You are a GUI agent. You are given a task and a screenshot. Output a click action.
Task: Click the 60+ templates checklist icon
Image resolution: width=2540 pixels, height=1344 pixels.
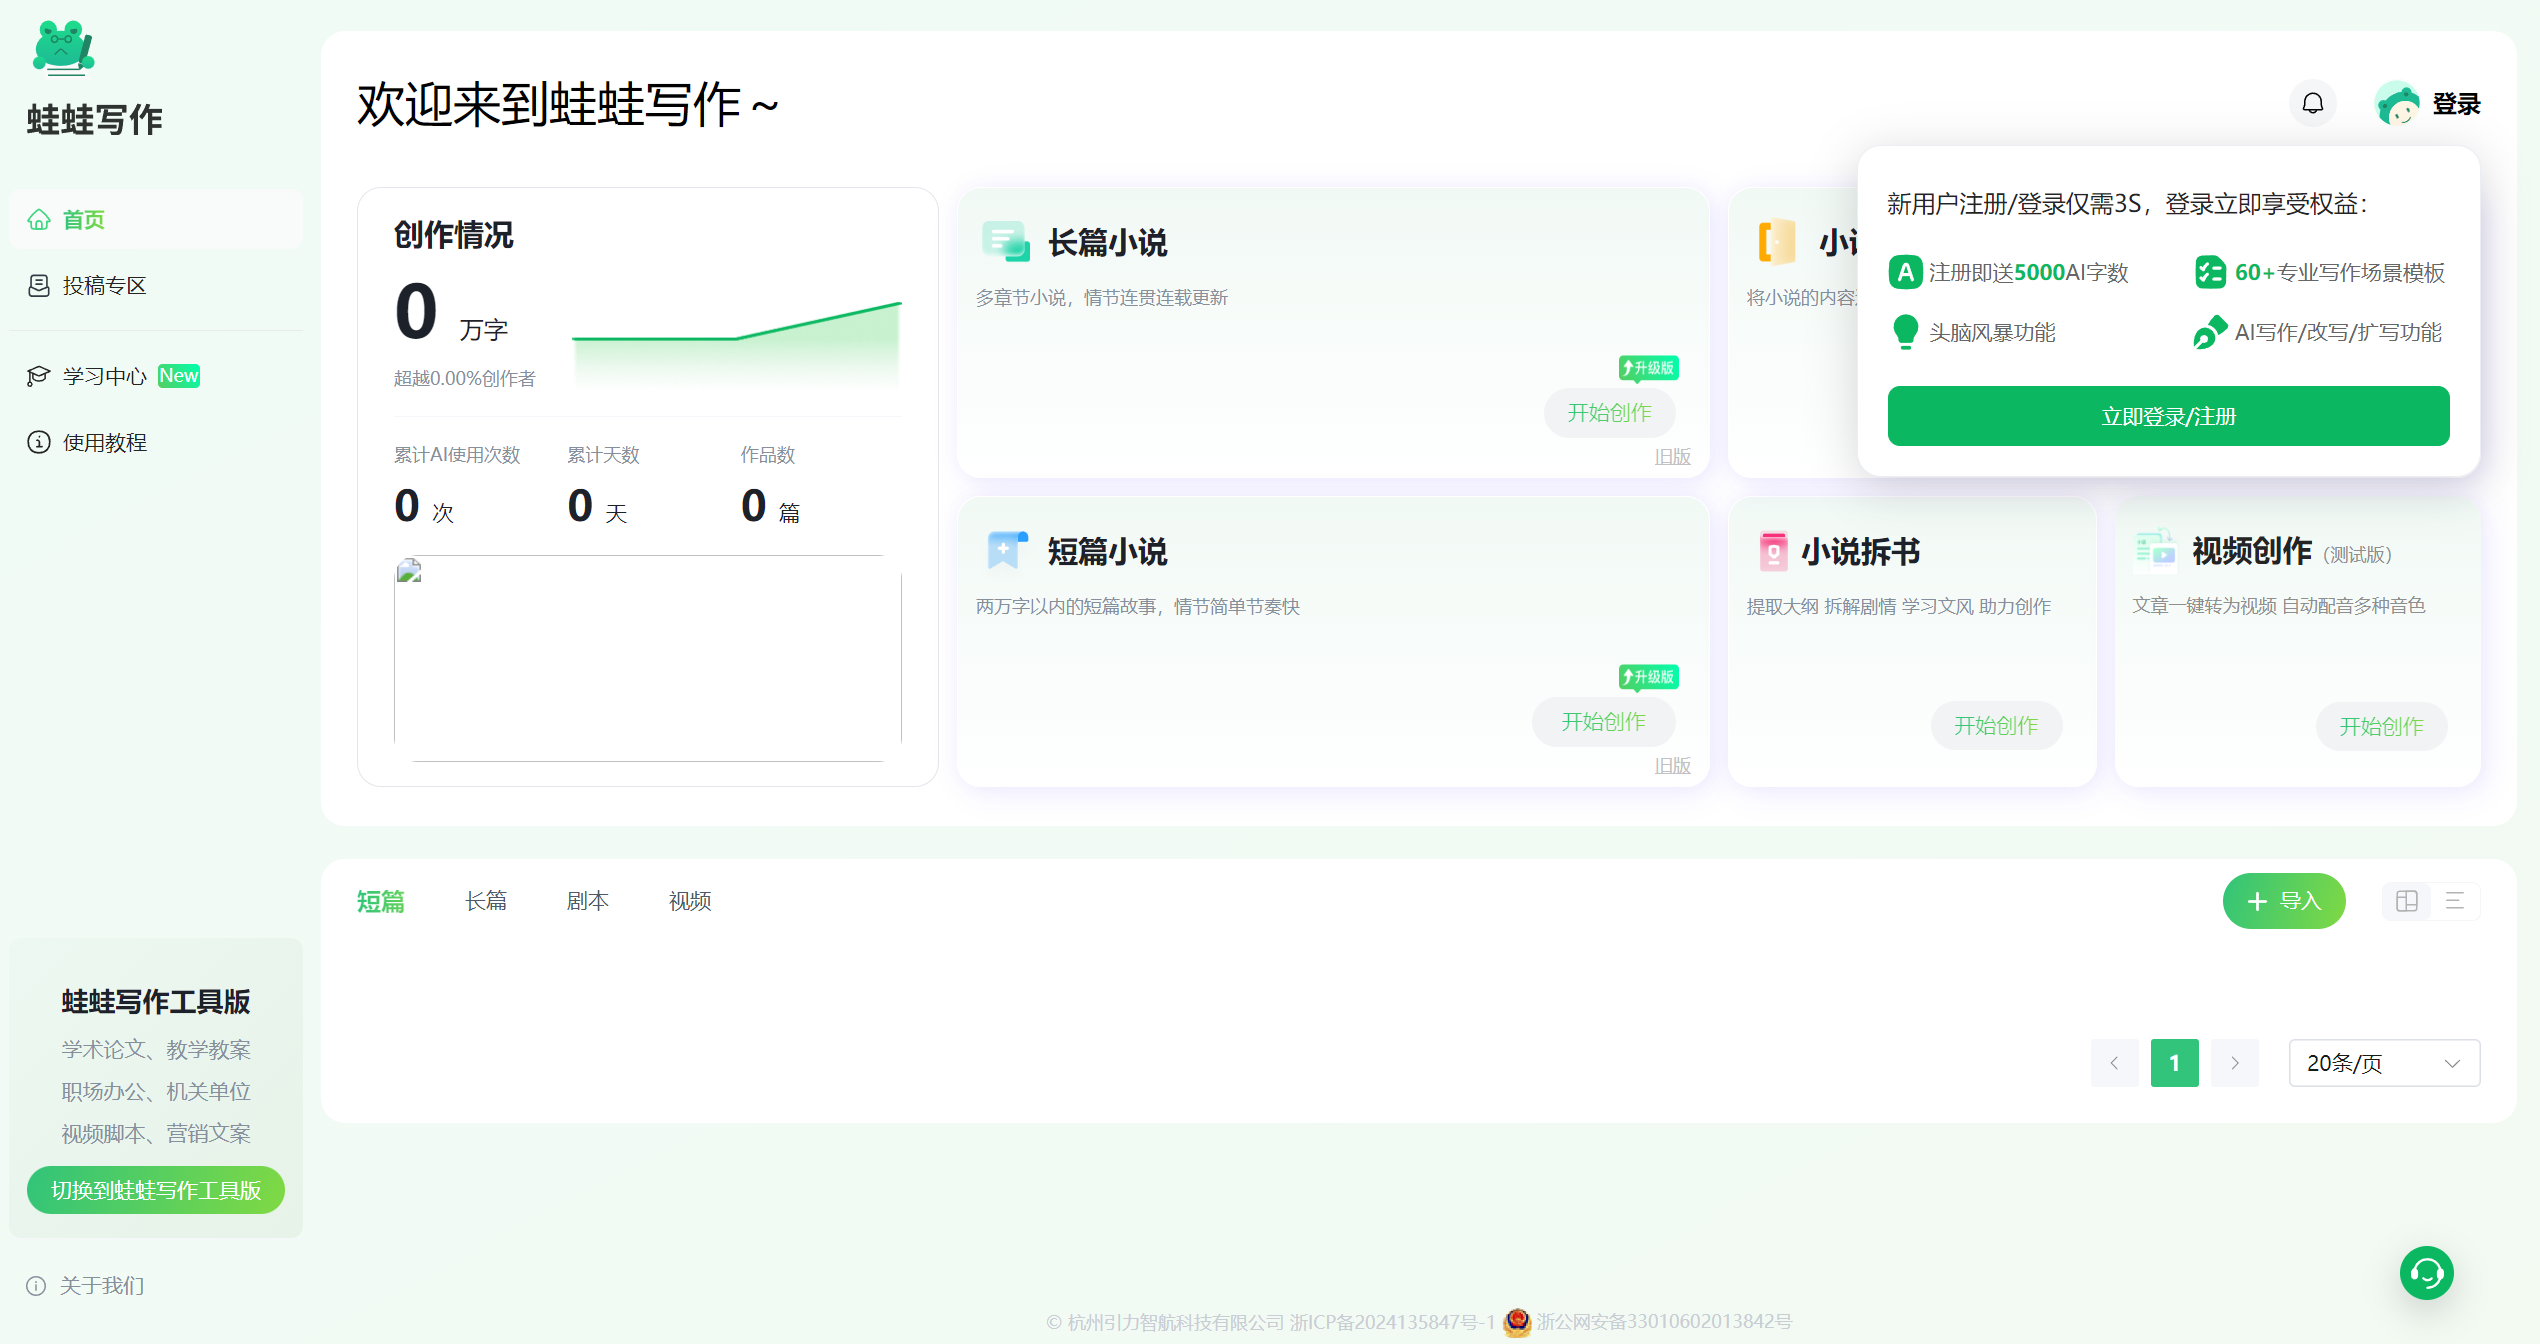2210,272
